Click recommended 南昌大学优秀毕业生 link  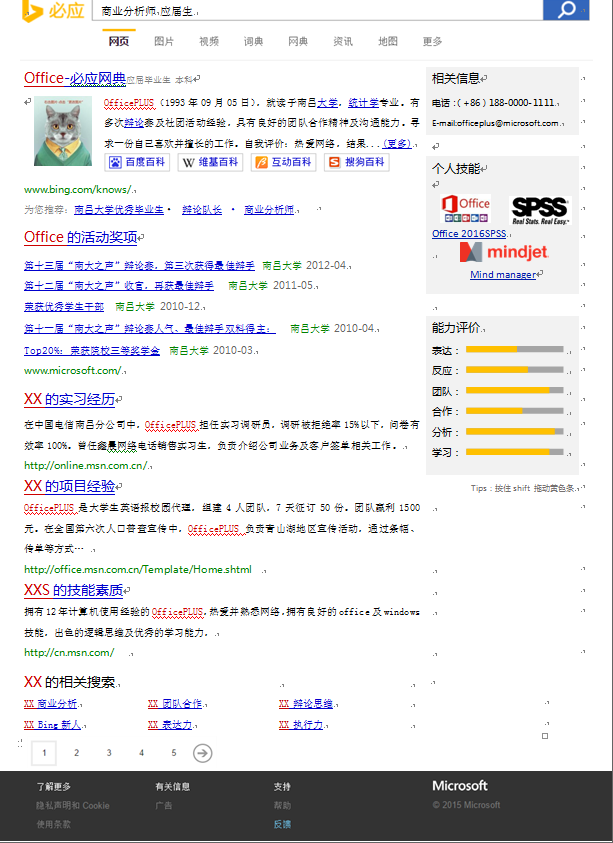click(119, 210)
